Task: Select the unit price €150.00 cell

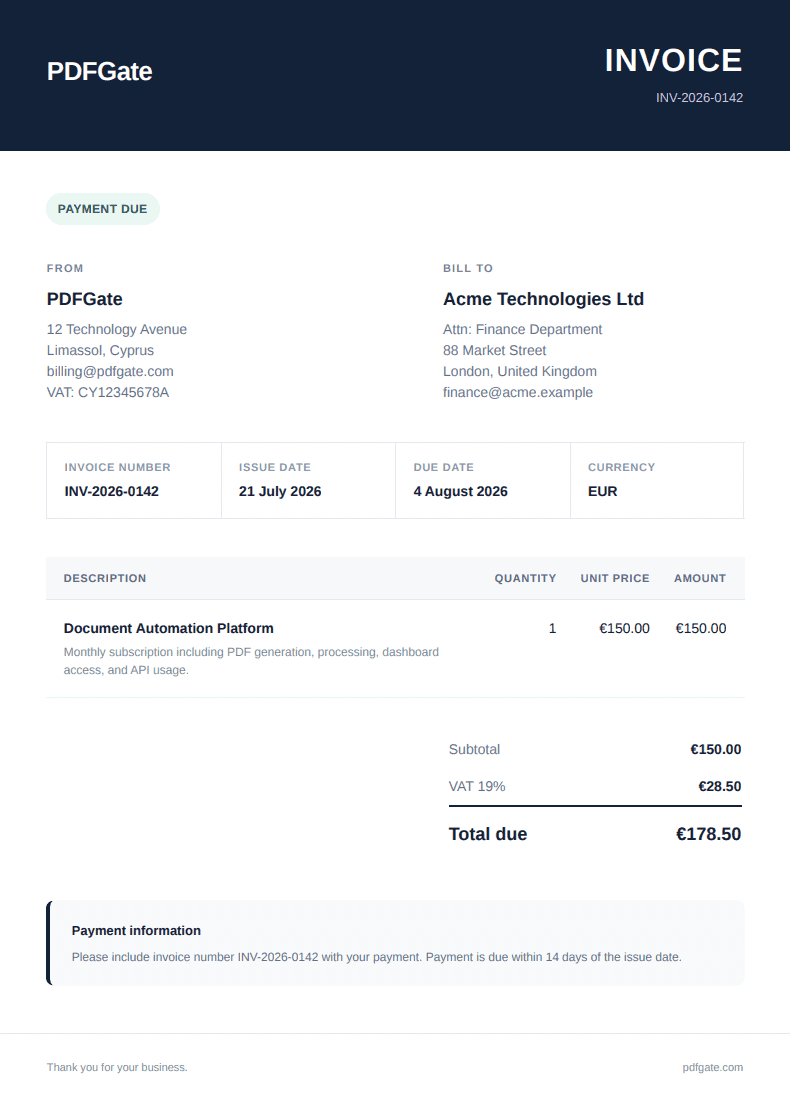Action: click(624, 629)
